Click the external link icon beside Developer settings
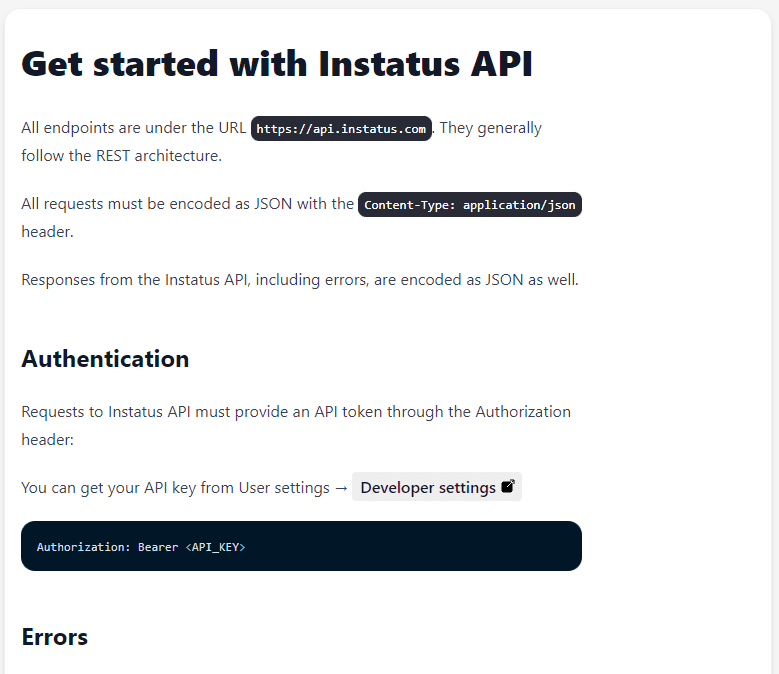 coord(508,486)
